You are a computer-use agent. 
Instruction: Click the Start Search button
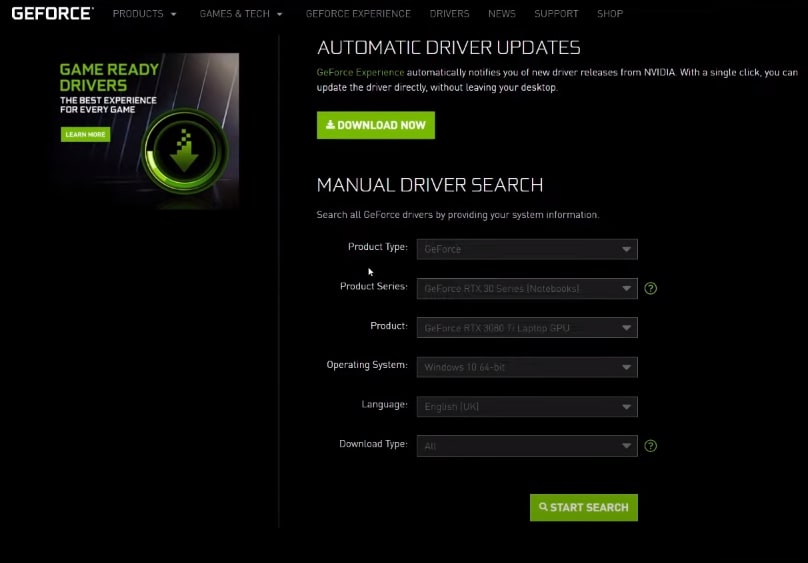[x=584, y=508]
